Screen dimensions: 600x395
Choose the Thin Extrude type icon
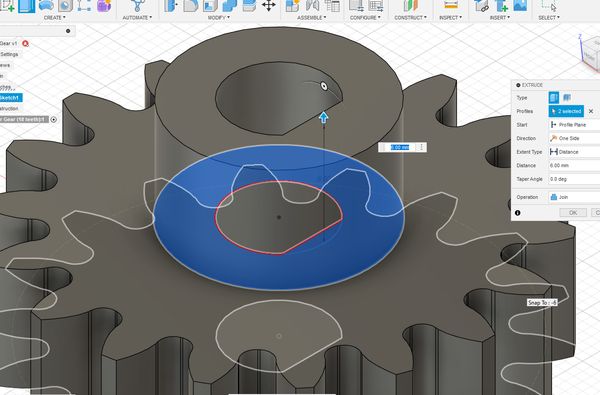tap(567, 98)
